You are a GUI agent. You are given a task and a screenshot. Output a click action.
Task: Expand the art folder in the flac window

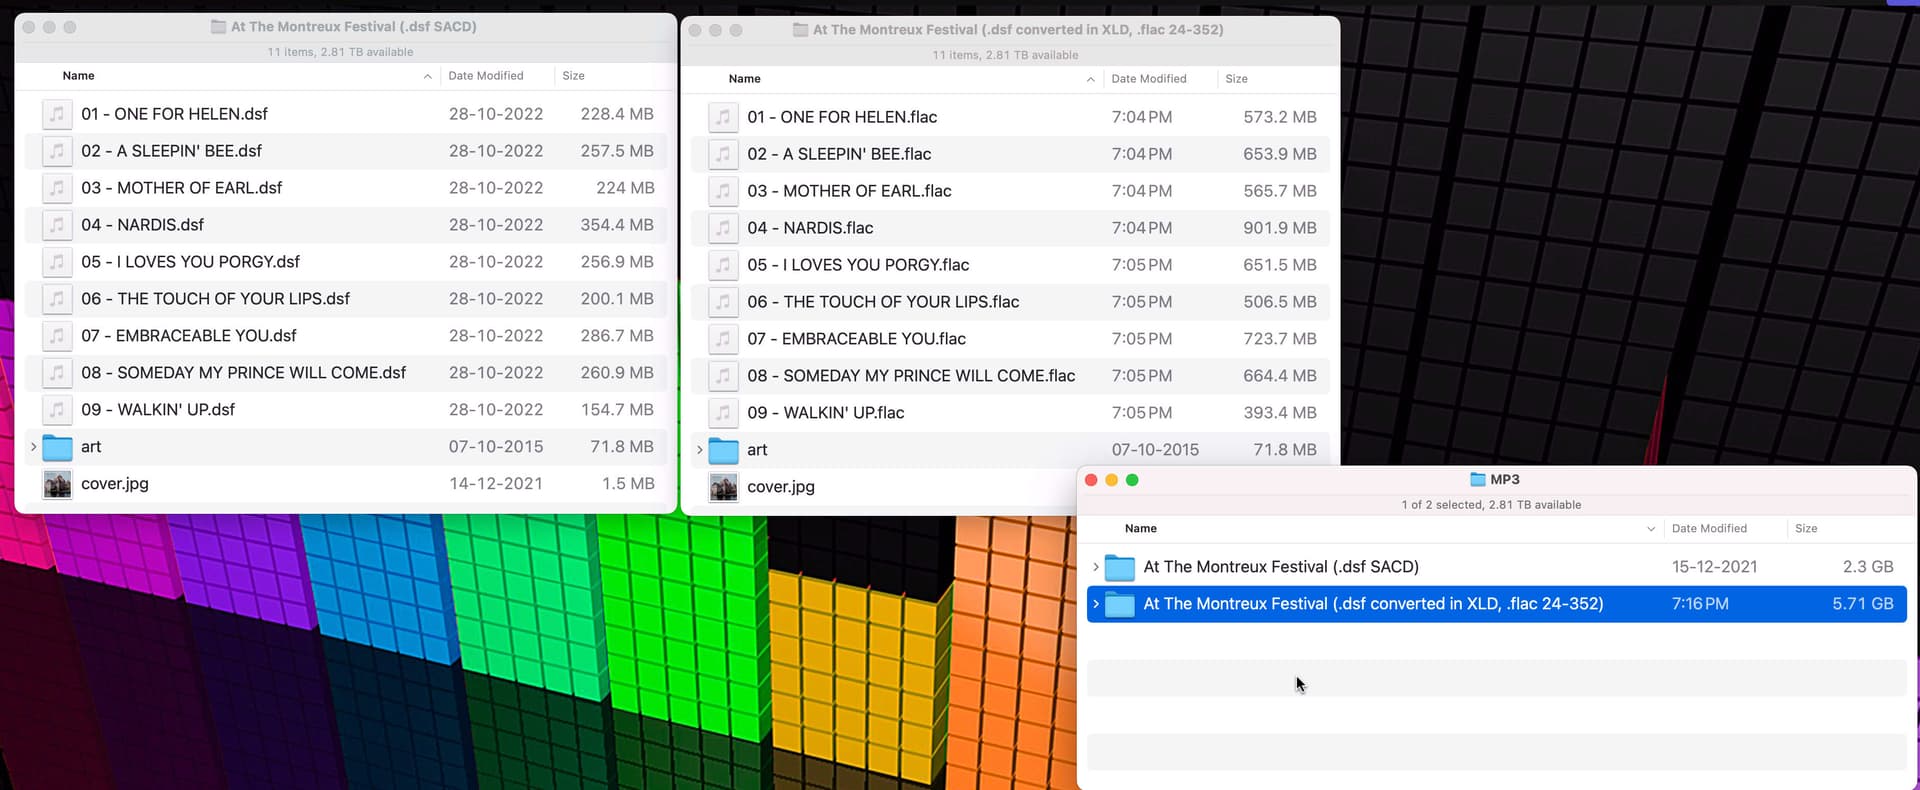(x=699, y=450)
